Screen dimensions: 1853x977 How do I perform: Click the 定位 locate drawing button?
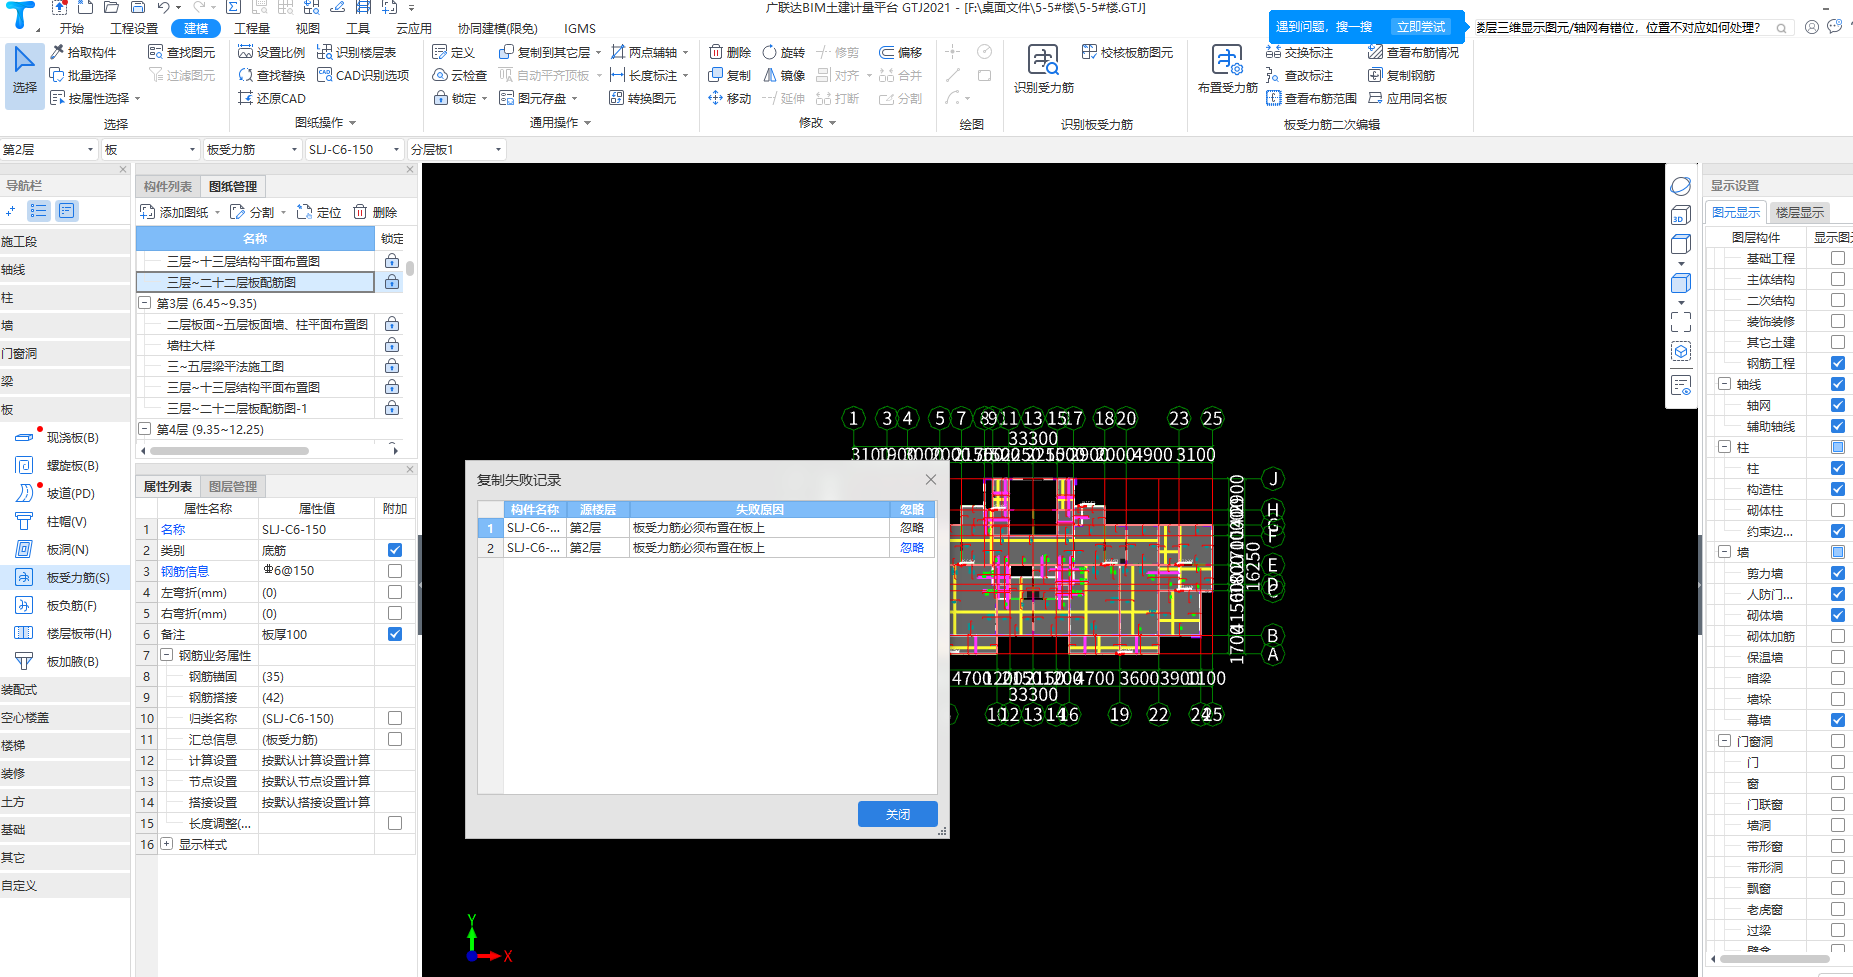pyautogui.click(x=319, y=212)
